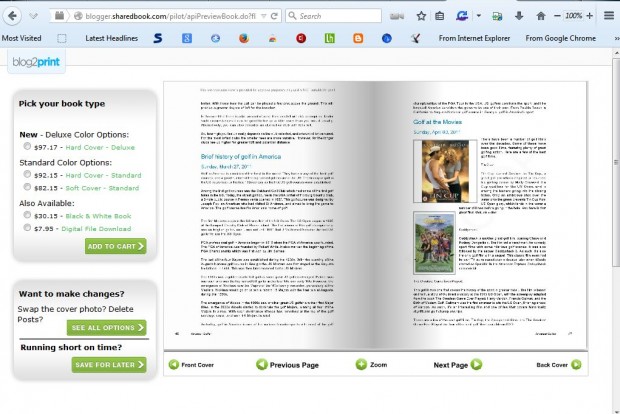Open the orange Blogger bookmark icon
This screenshot has height=414, width=620.
358,38
